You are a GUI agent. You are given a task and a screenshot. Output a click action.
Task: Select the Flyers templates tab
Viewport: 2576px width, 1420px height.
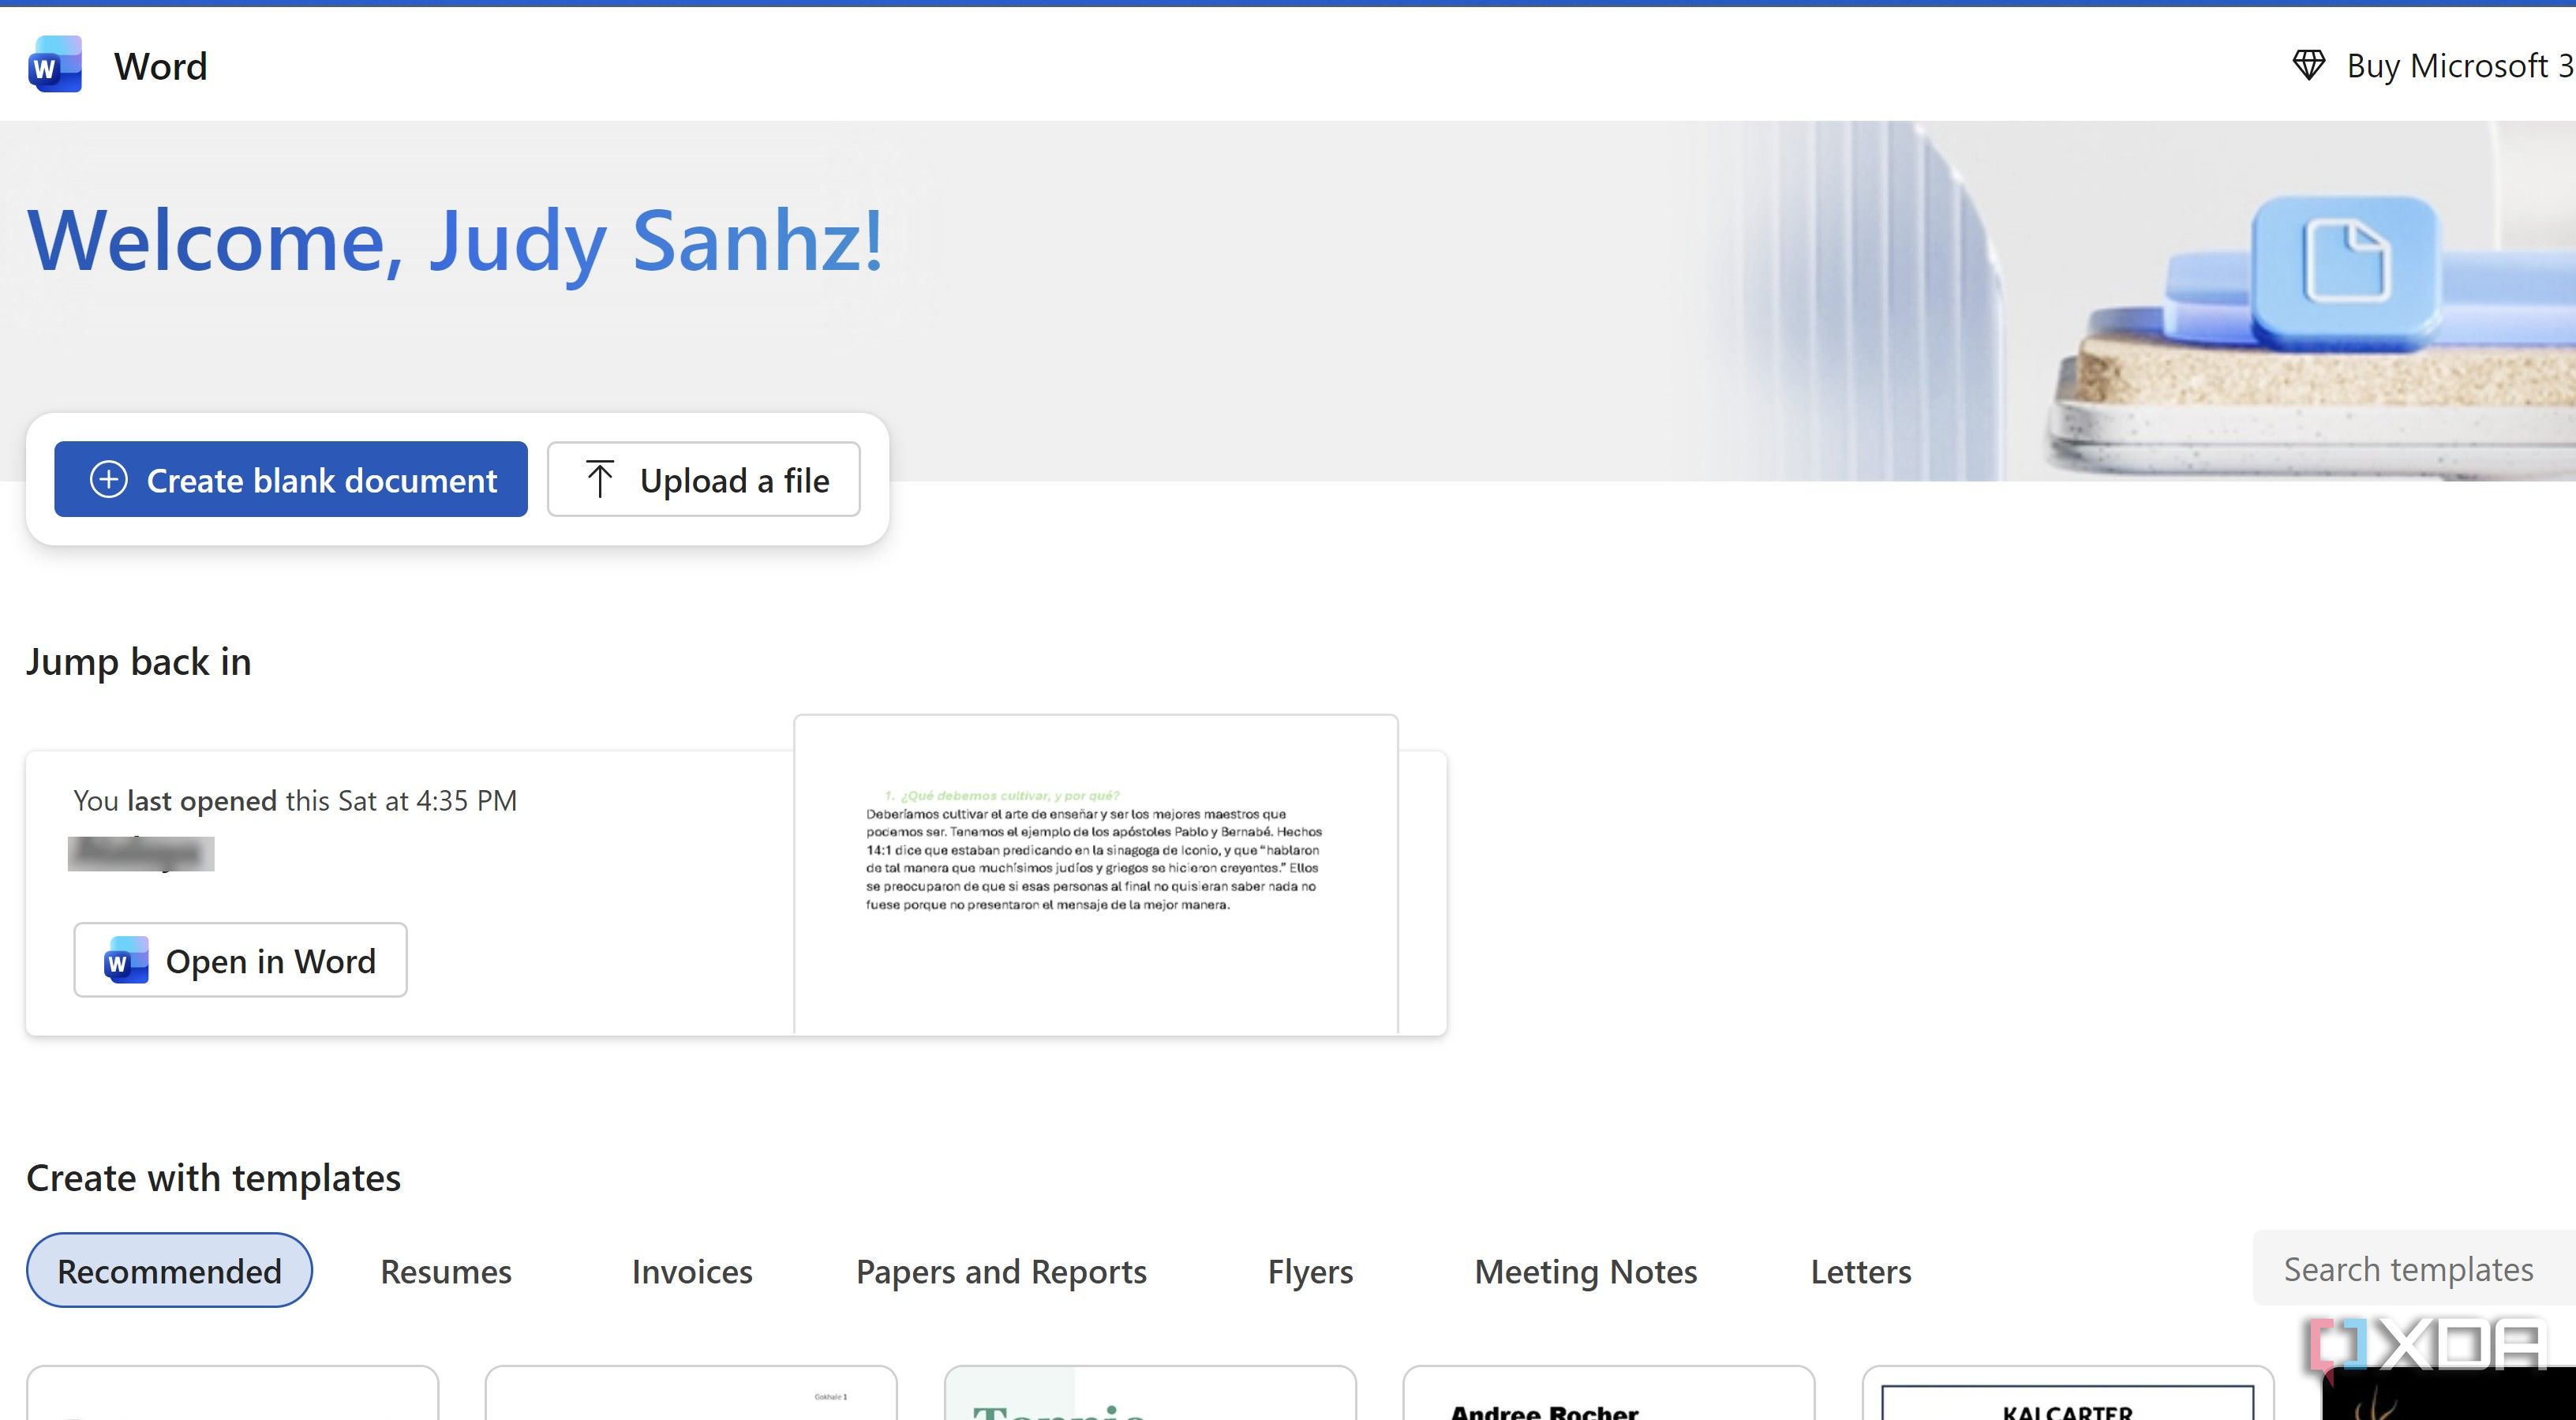coord(1310,1271)
